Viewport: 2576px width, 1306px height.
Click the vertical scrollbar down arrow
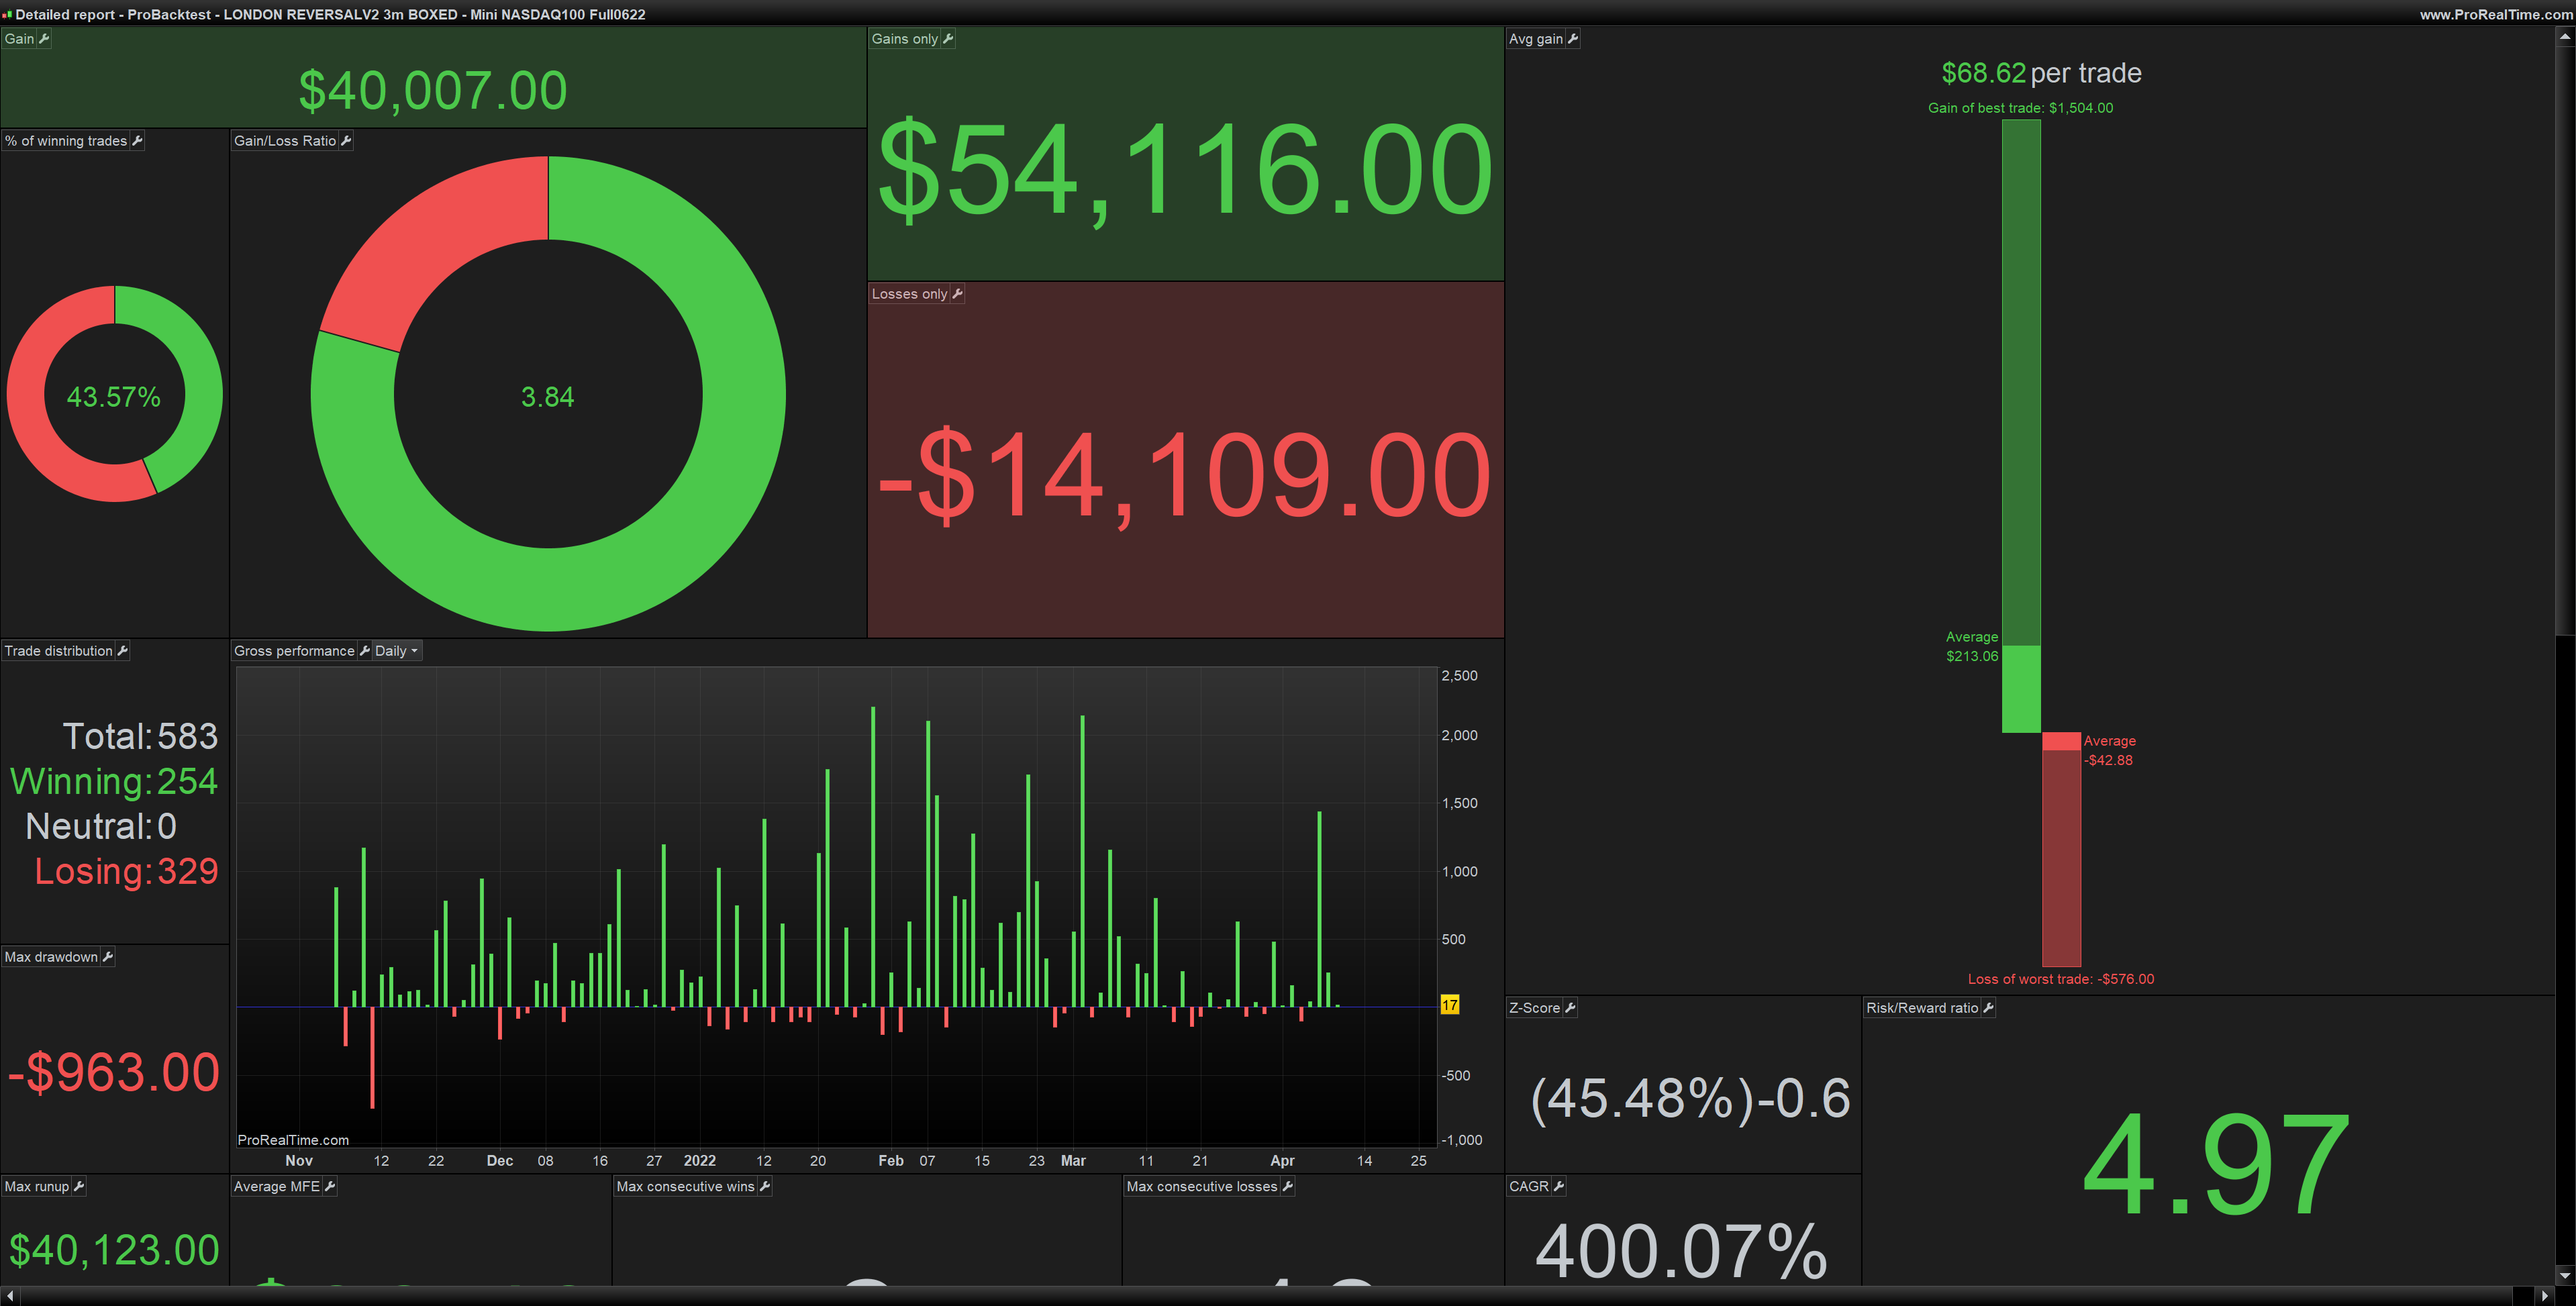tap(2565, 1276)
